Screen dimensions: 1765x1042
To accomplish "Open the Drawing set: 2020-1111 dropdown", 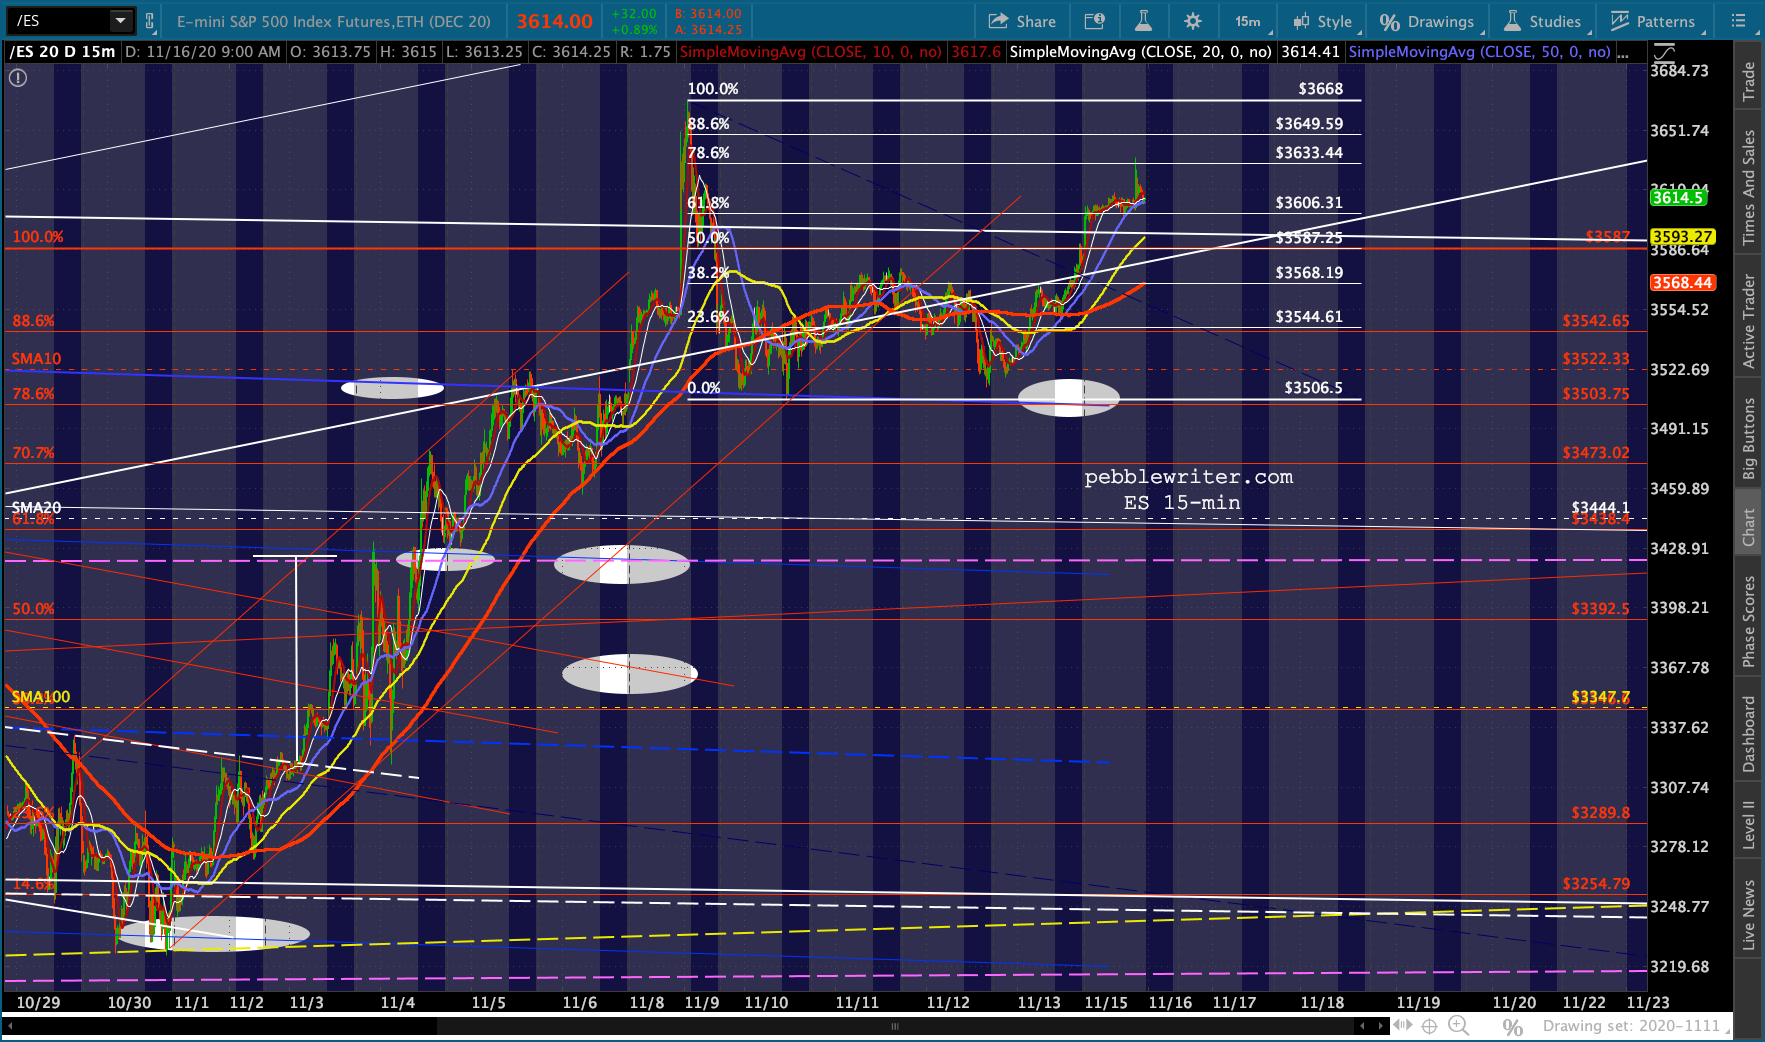I will (1637, 1026).
